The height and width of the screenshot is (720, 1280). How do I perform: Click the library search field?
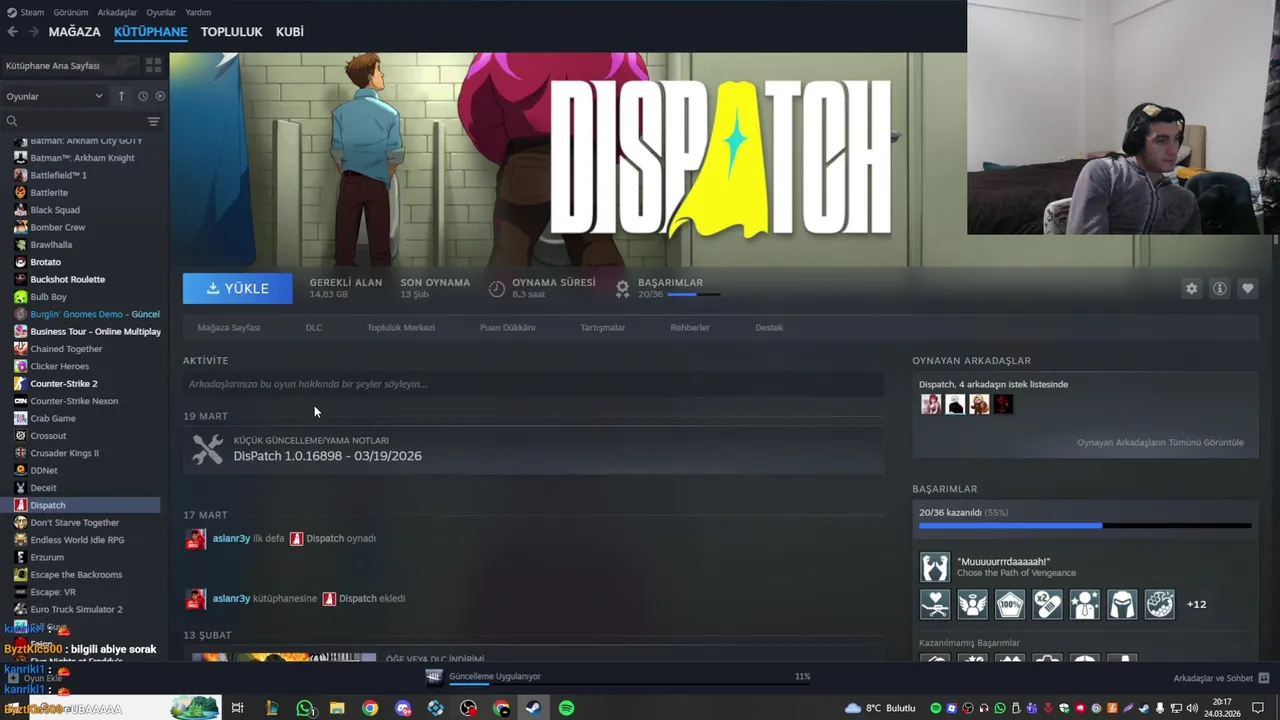pos(74,121)
